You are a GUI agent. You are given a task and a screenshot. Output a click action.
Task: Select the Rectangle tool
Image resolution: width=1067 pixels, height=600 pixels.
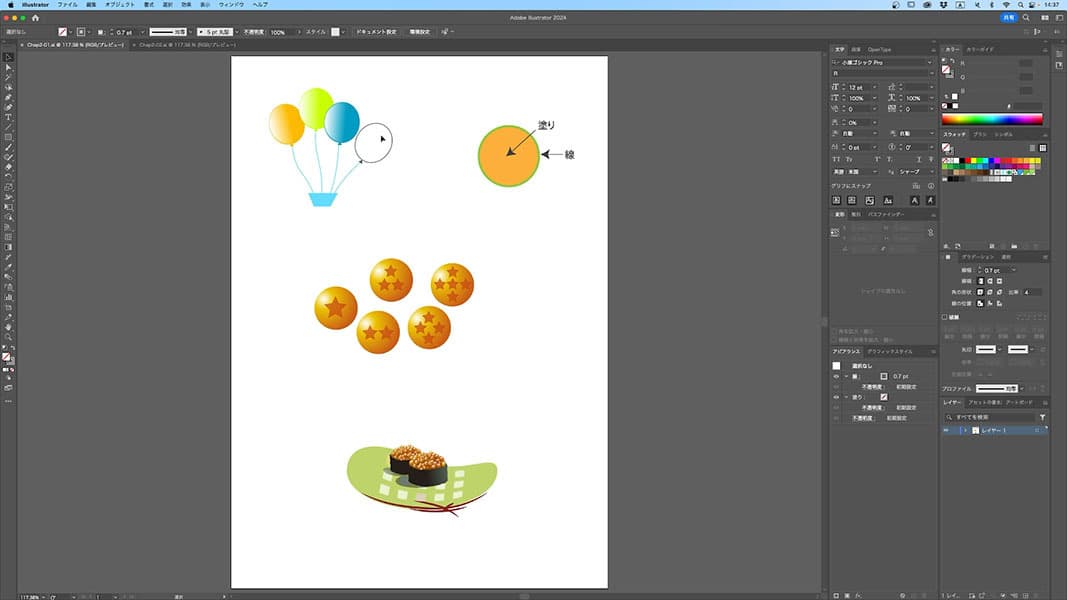tap(8, 137)
